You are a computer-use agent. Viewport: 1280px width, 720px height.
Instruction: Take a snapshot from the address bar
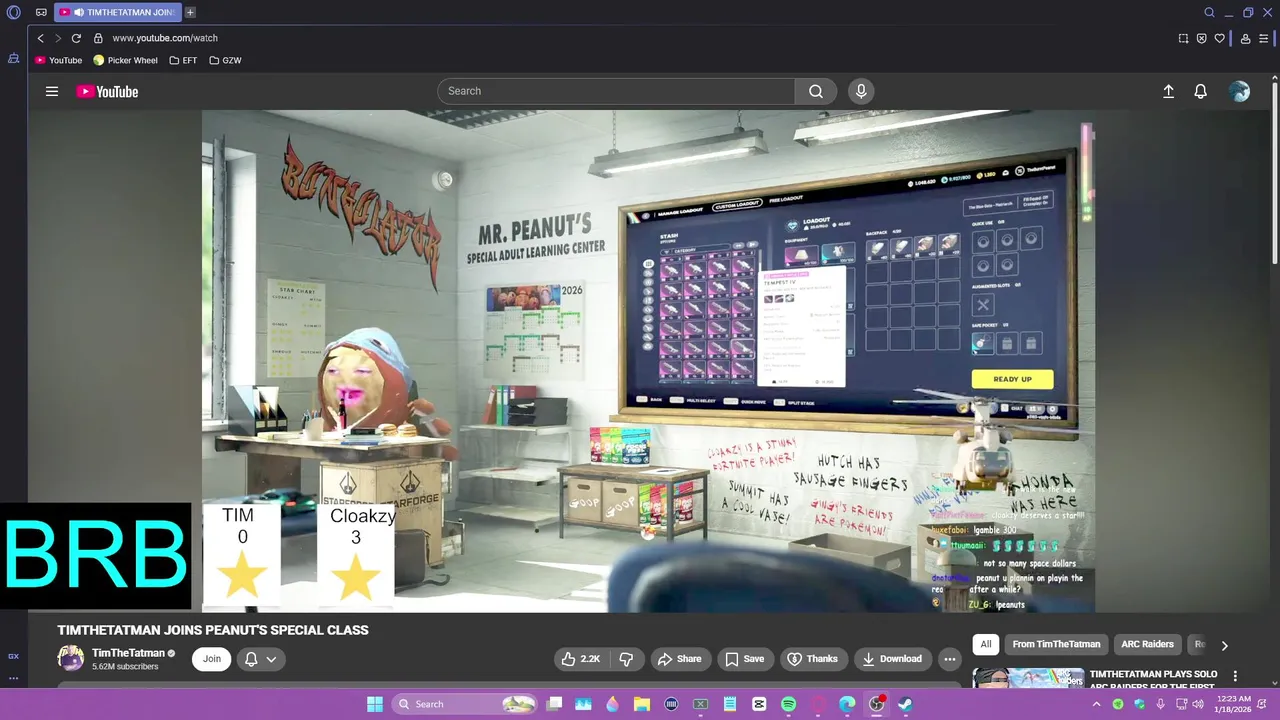click(x=1183, y=38)
